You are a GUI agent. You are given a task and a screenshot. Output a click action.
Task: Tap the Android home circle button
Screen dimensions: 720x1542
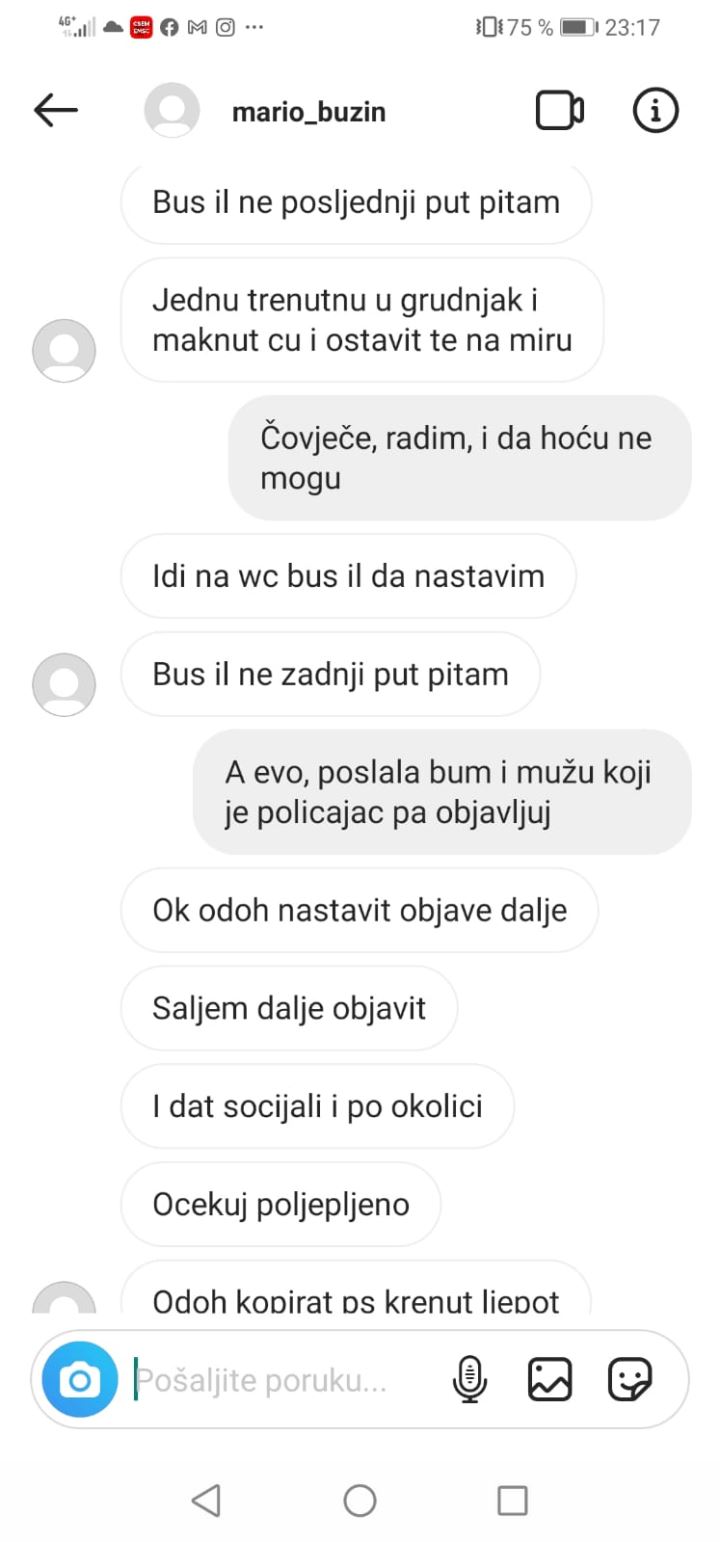click(x=360, y=1500)
